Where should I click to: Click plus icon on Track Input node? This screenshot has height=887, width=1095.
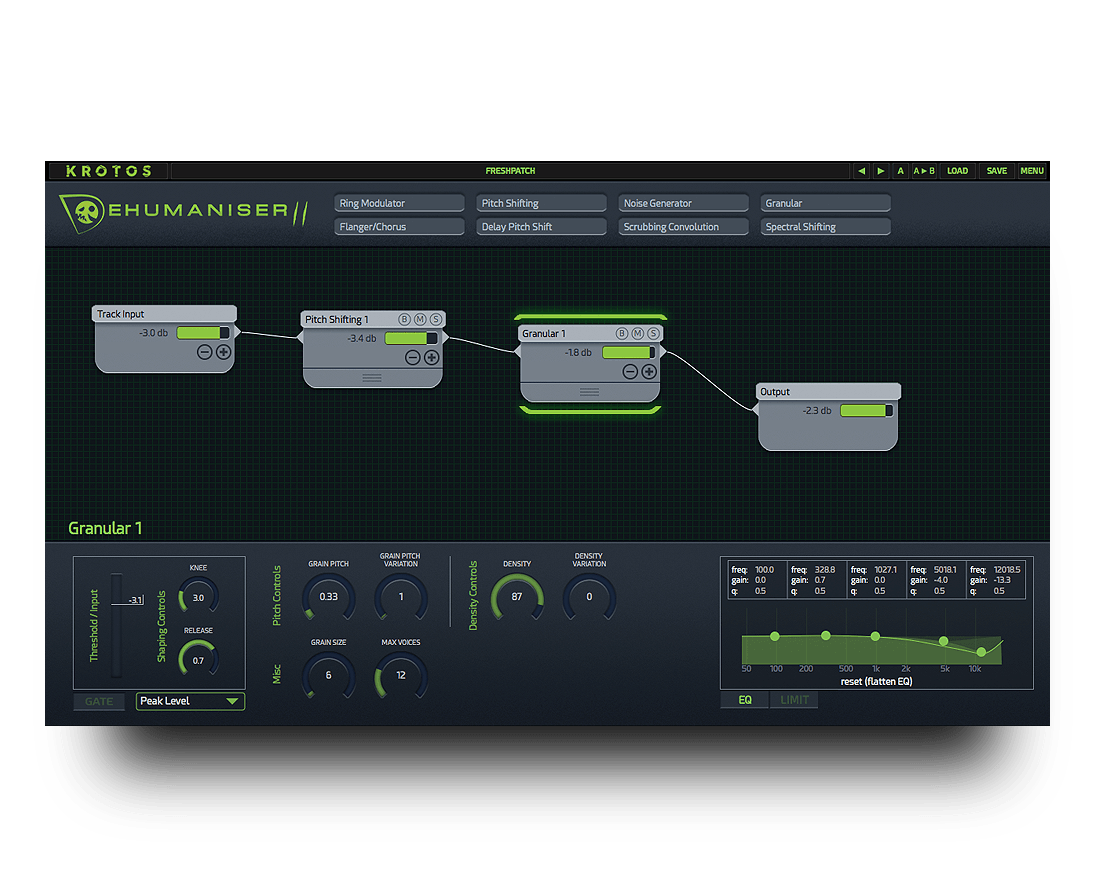pos(223,352)
